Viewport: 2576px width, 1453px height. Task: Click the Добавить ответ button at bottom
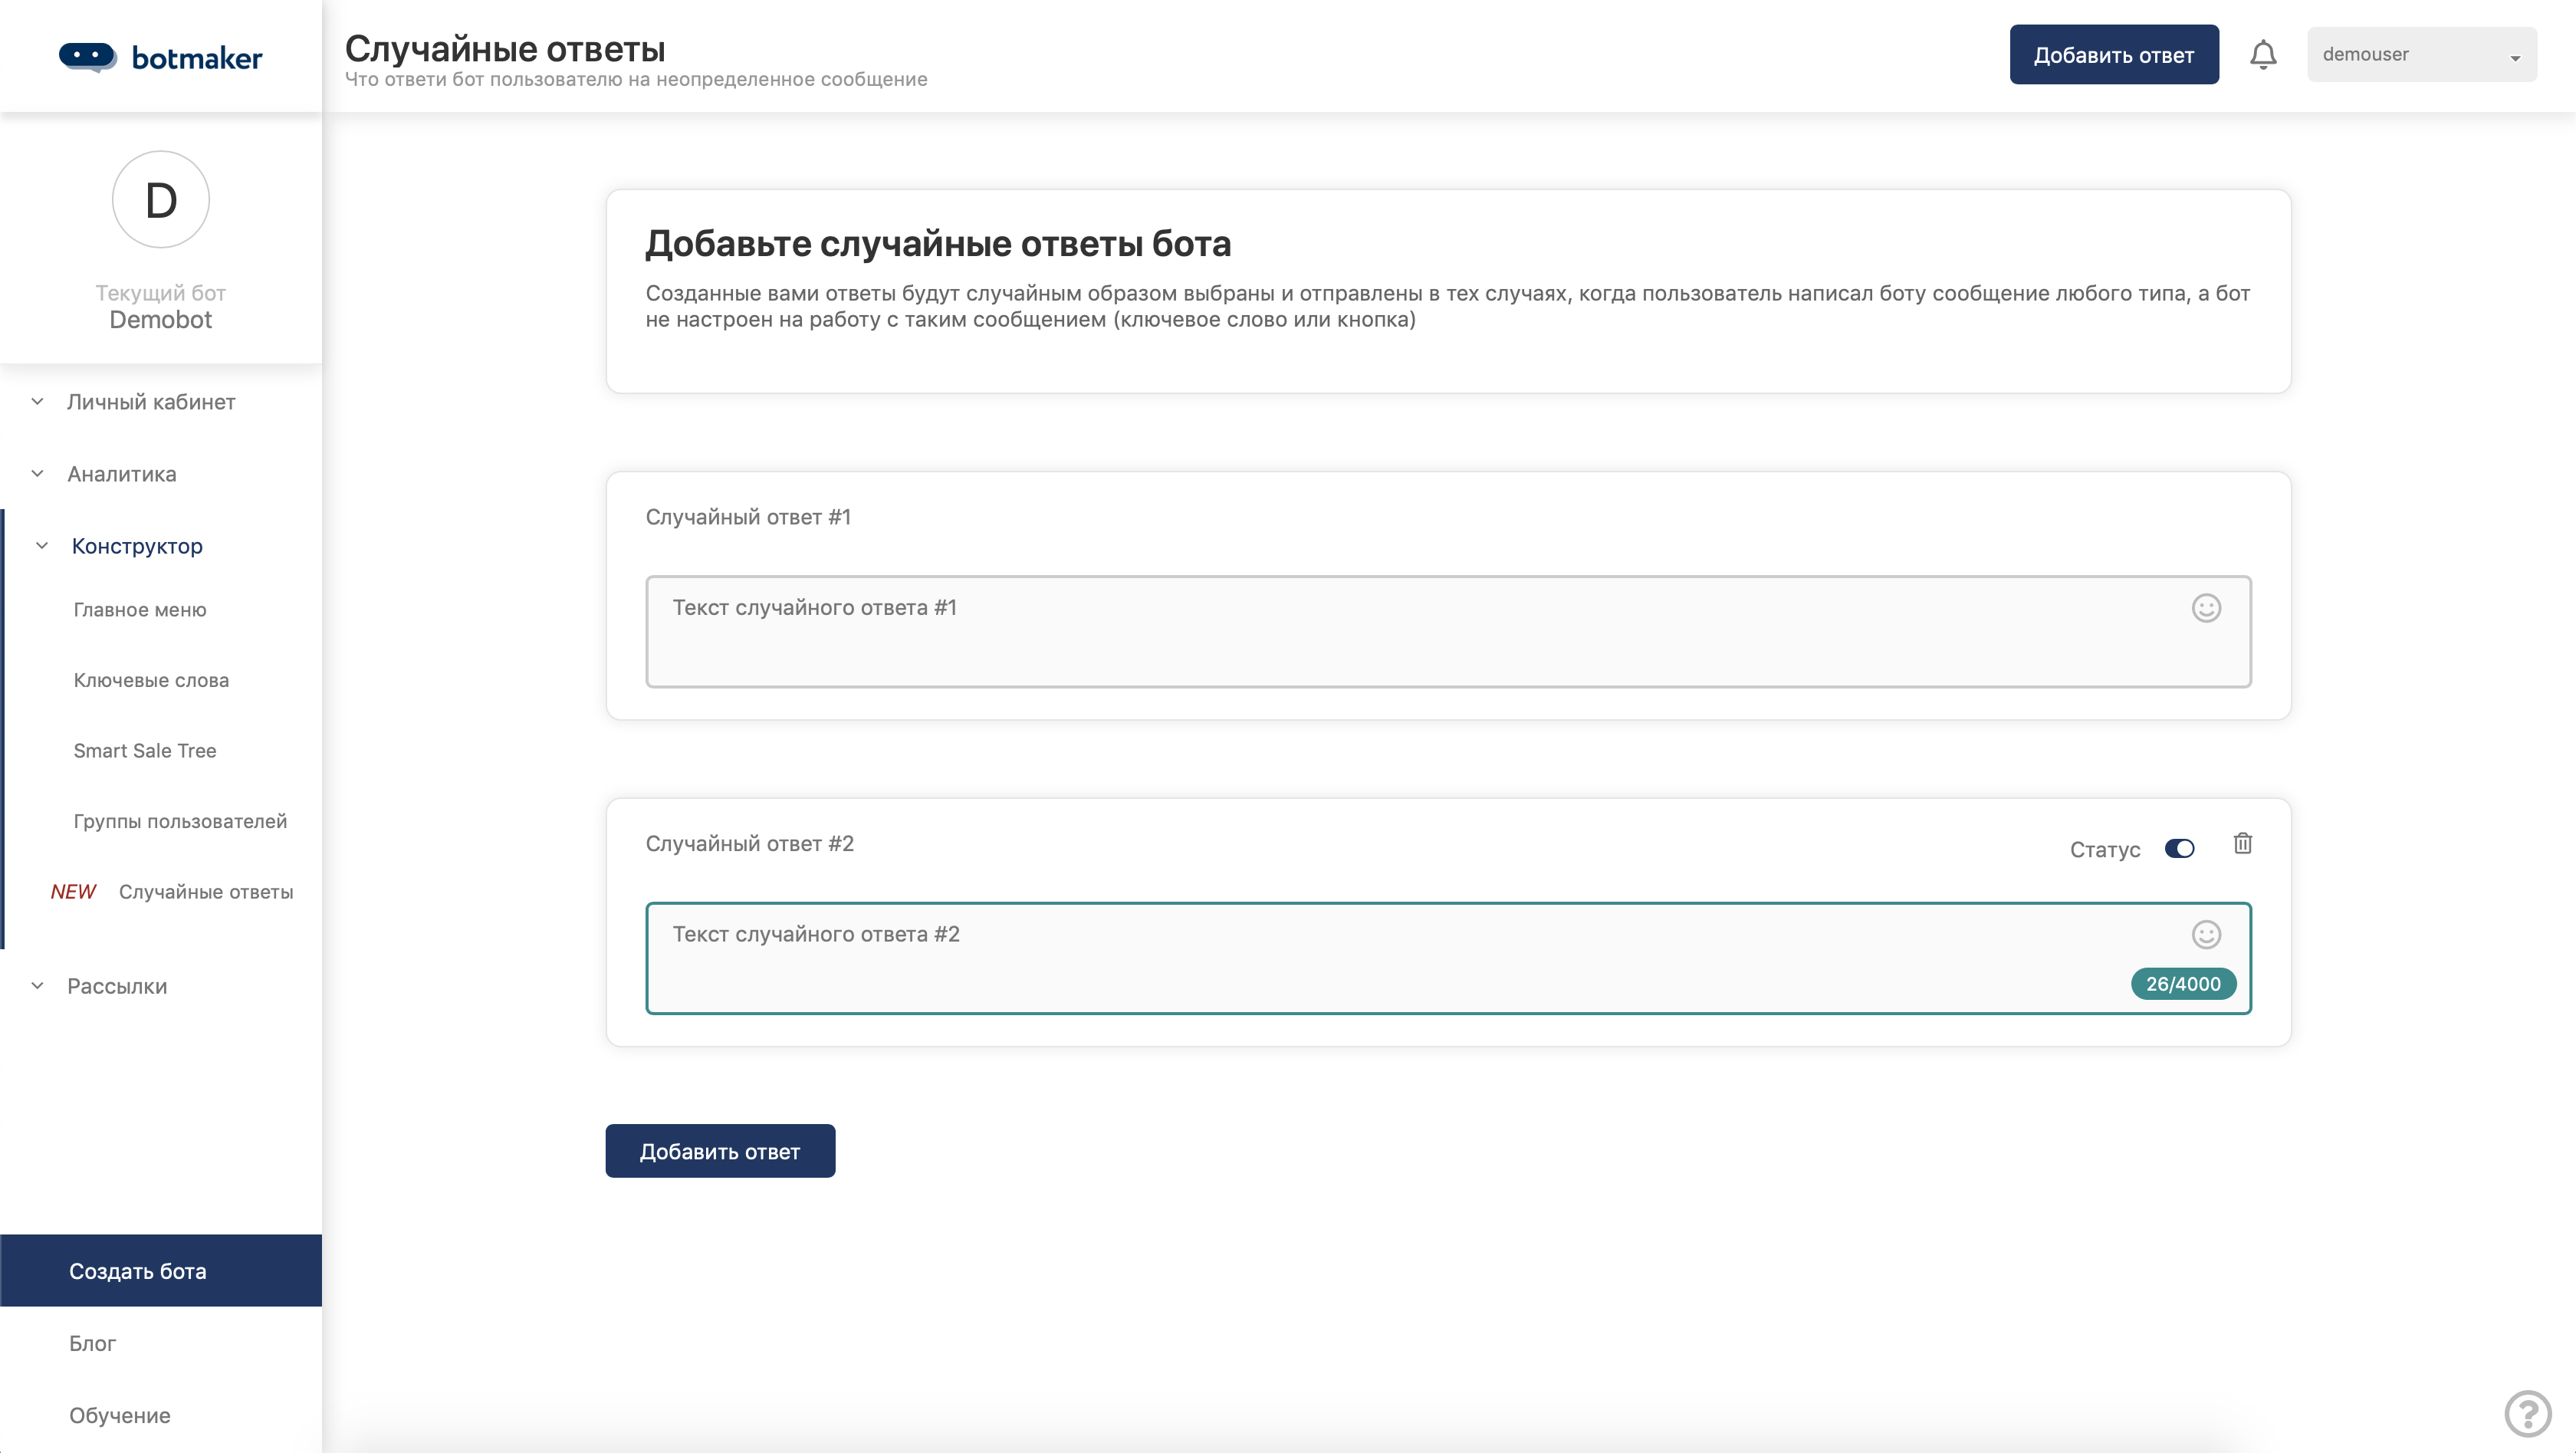point(720,1150)
